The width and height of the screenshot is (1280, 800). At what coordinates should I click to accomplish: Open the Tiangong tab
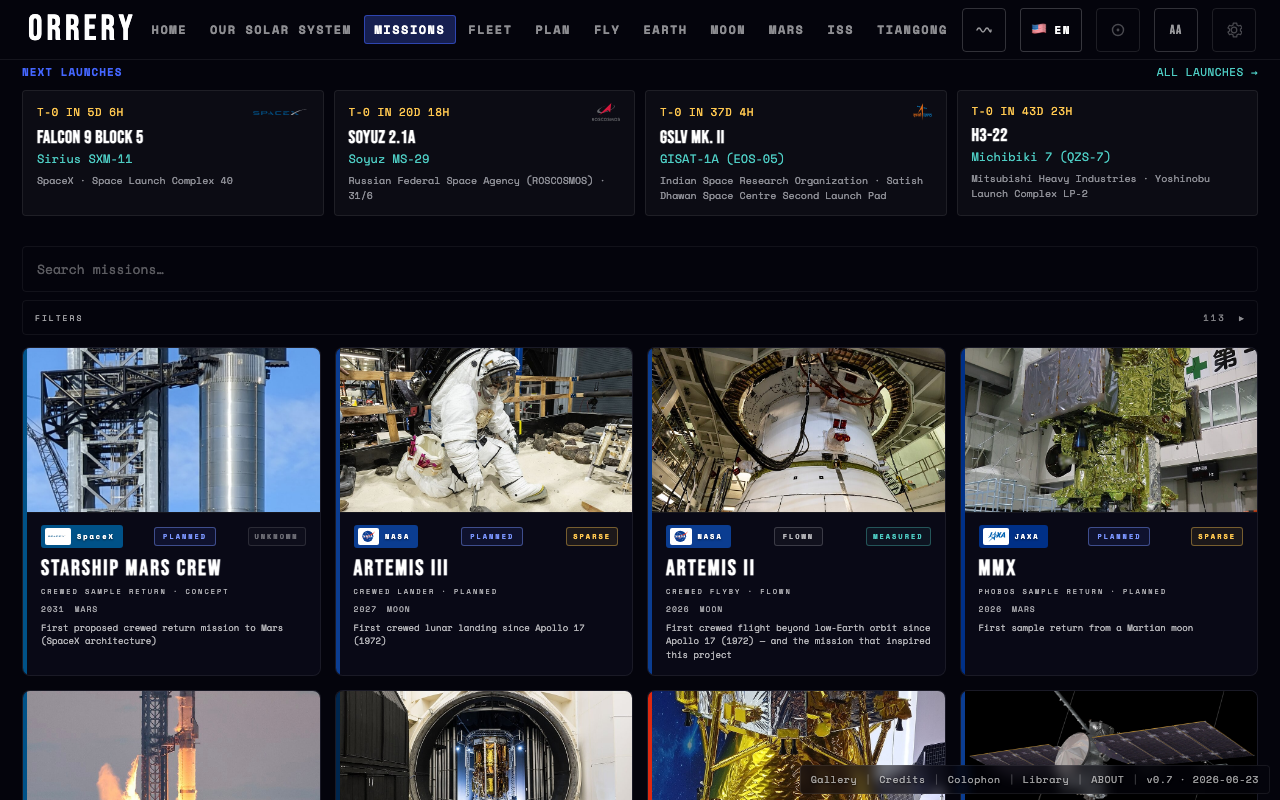[x=912, y=30]
